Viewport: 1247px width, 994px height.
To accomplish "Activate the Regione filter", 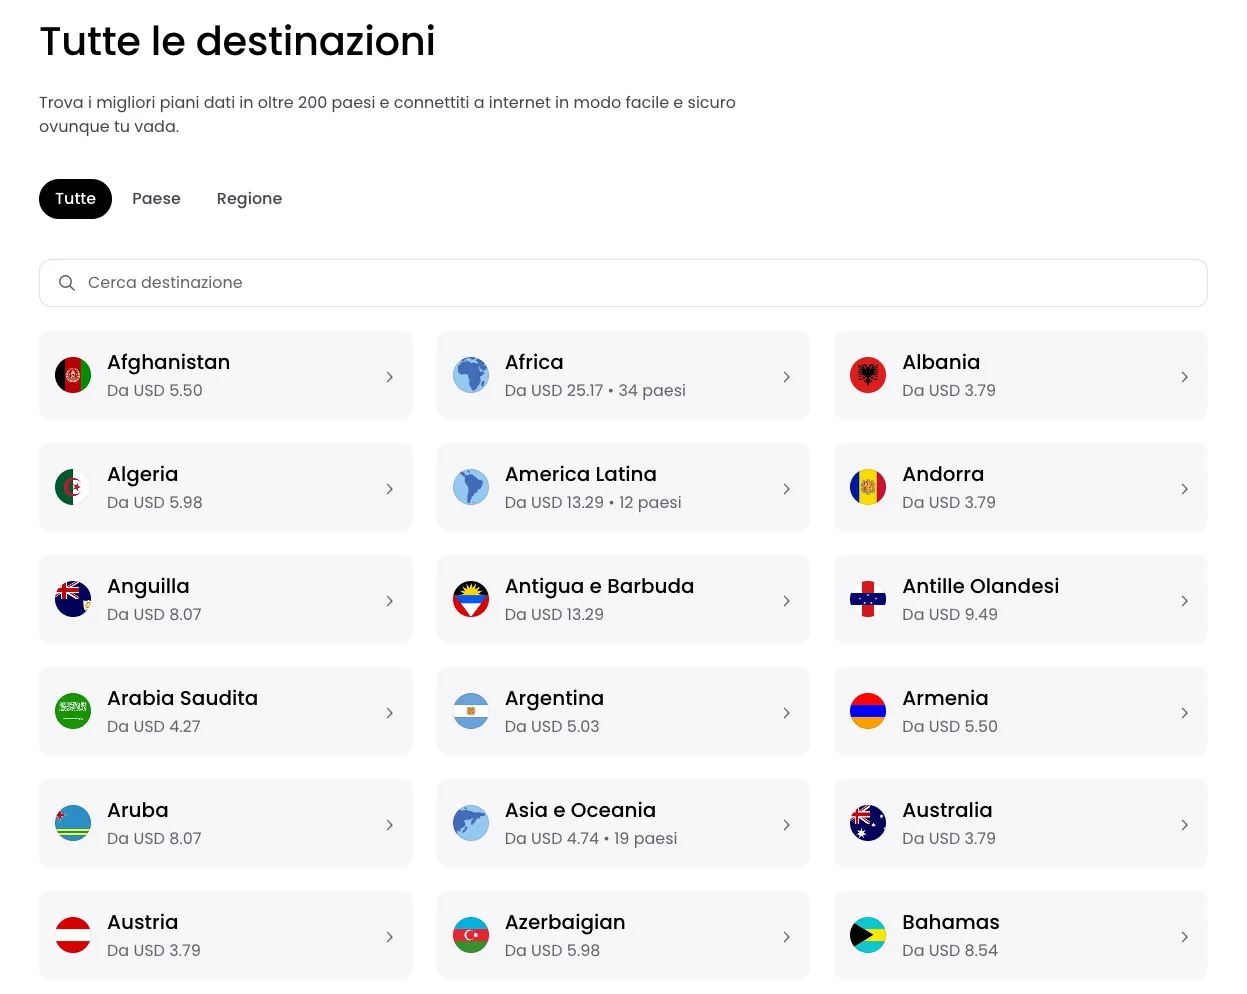I will (249, 198).
